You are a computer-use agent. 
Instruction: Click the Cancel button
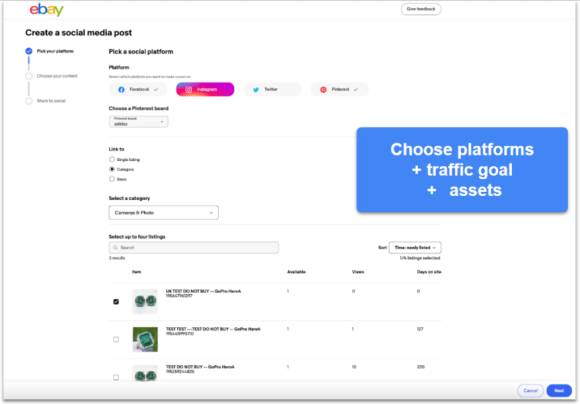click(530, 391)
